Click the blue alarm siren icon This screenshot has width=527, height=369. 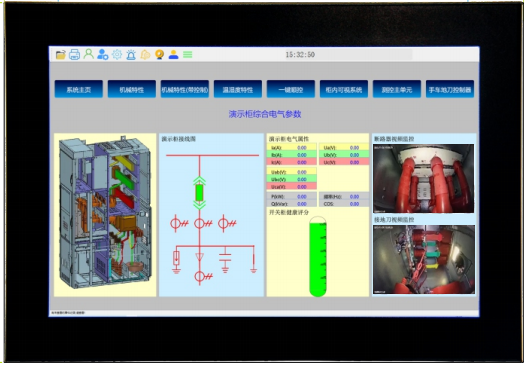tap(131, 54)
